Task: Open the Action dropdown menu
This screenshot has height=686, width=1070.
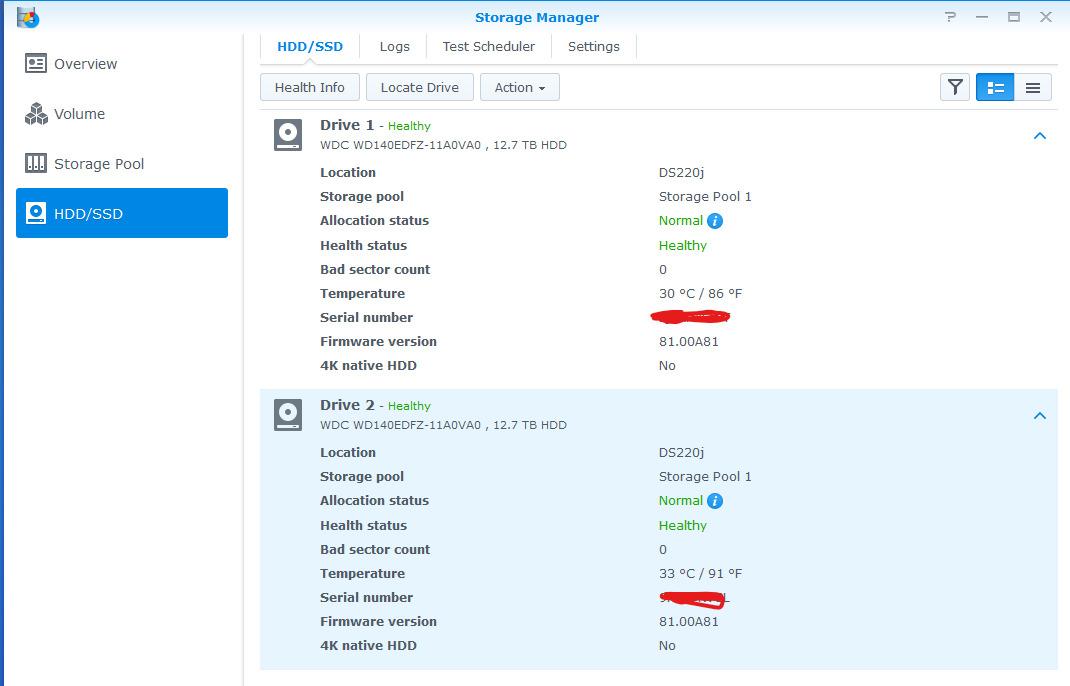Action: (519, 87)
